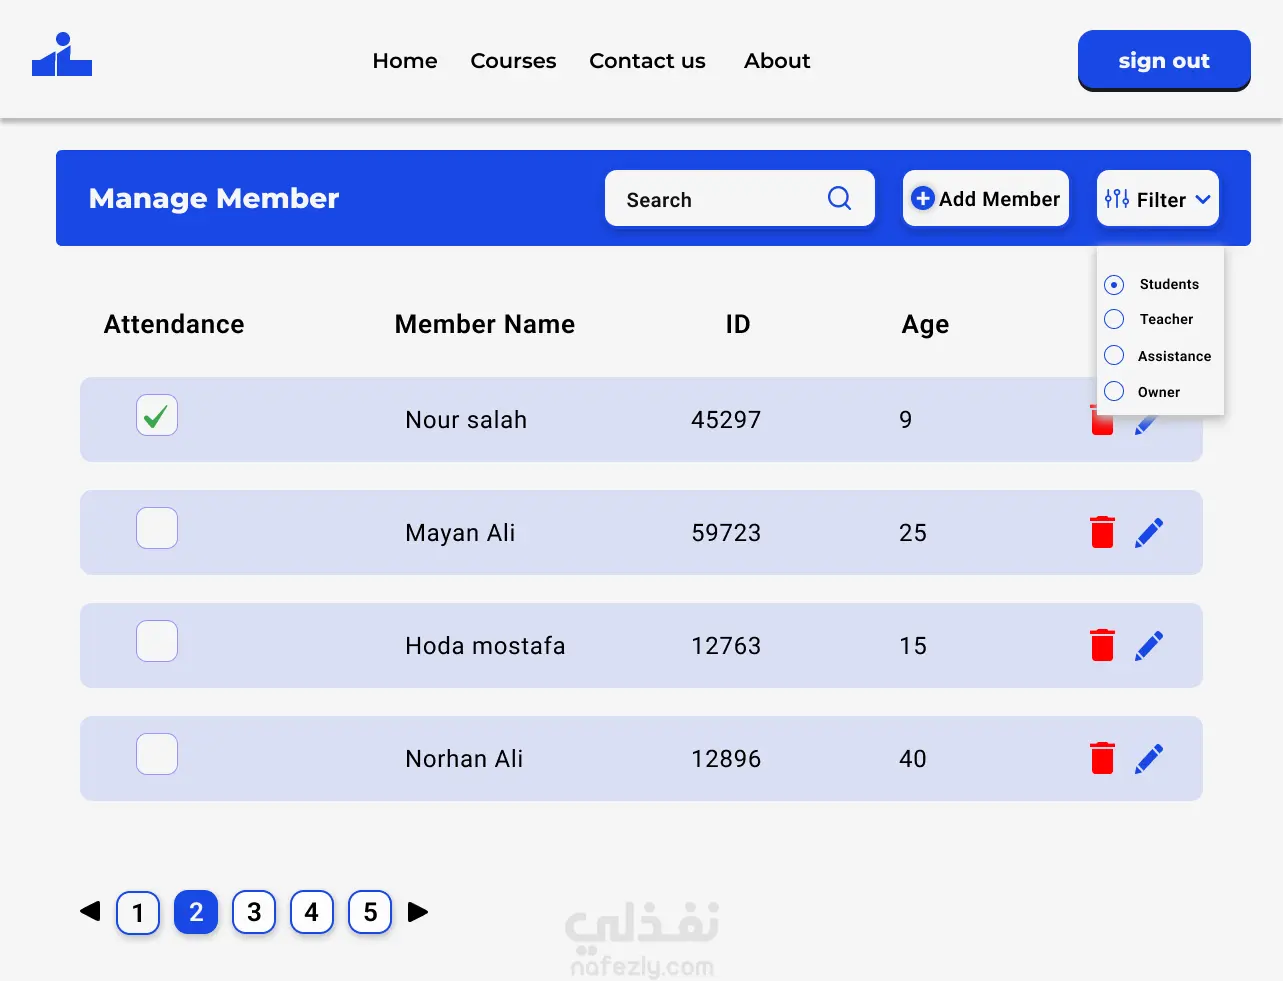
Task: Select the Owner radio filter
Action: coord(1114,391)
